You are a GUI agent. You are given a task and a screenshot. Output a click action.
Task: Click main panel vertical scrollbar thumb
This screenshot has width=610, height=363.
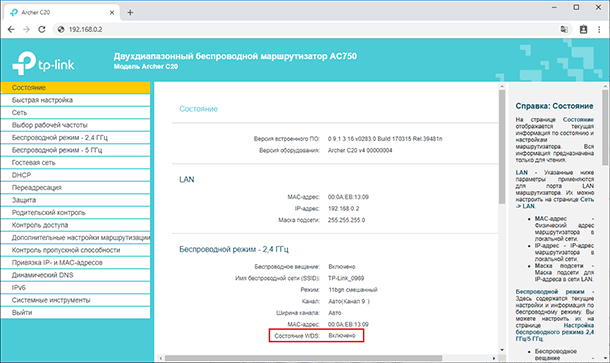pyautogui.click(x=502, y=147)
